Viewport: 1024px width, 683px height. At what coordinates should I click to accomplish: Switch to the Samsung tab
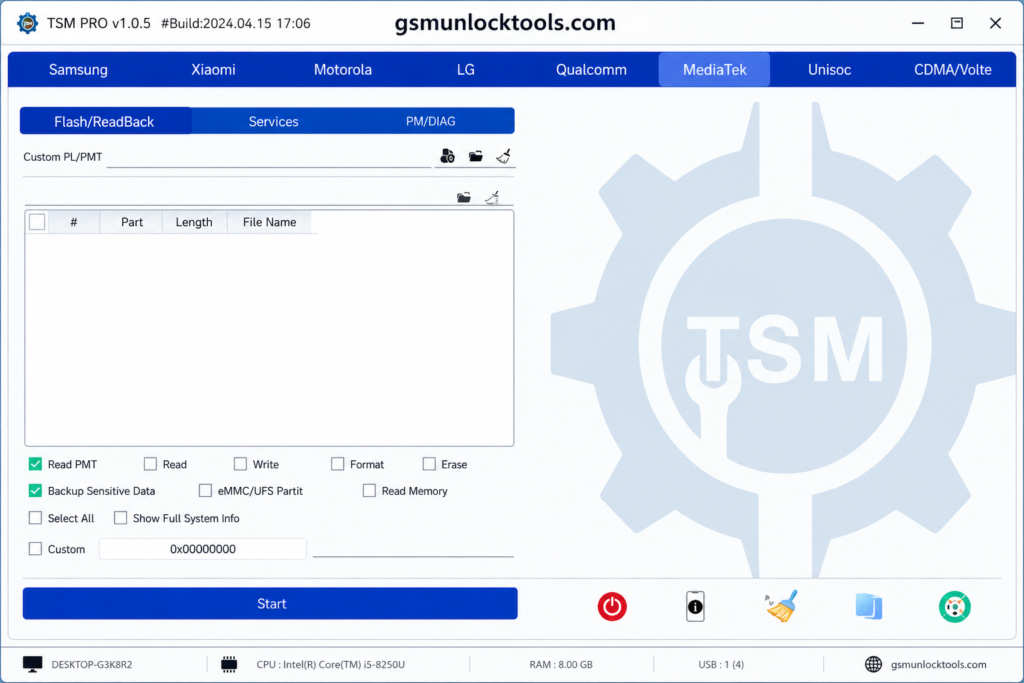pyautogui.click(x=78, y=70)
